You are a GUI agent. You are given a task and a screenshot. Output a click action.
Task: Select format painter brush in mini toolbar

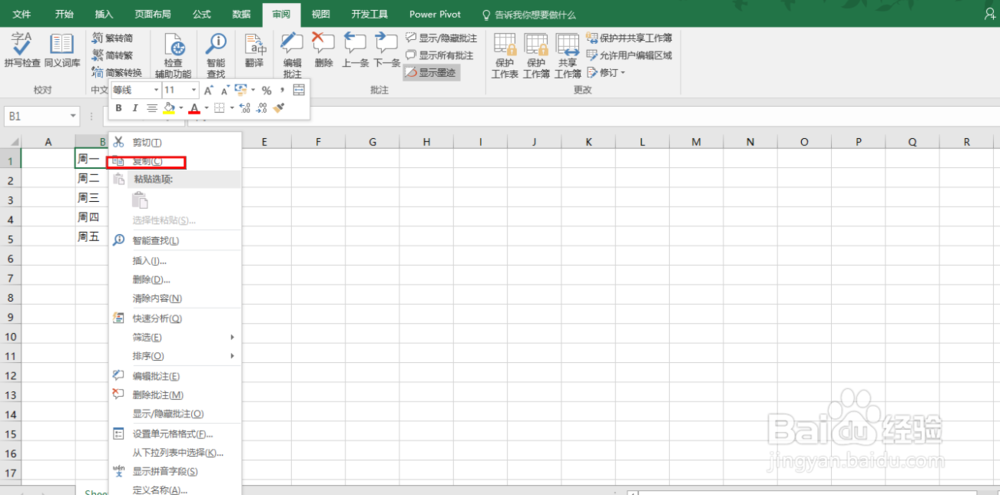pos(278,108)
